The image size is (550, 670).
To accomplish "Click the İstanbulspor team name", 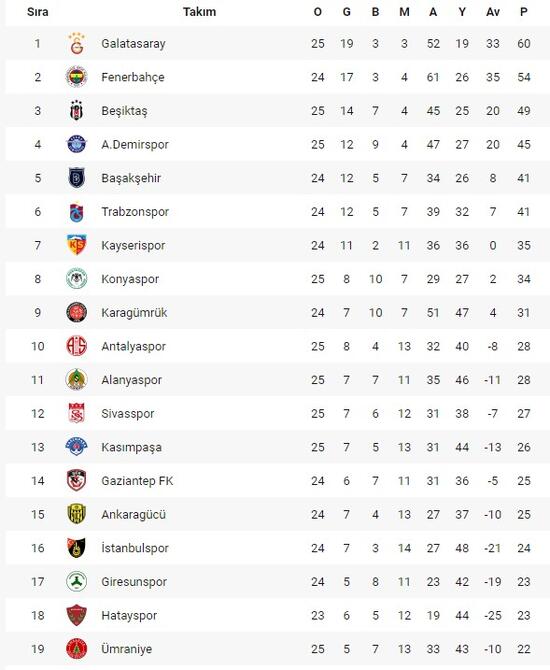I will pyautogui.click(x=135, y=548).
